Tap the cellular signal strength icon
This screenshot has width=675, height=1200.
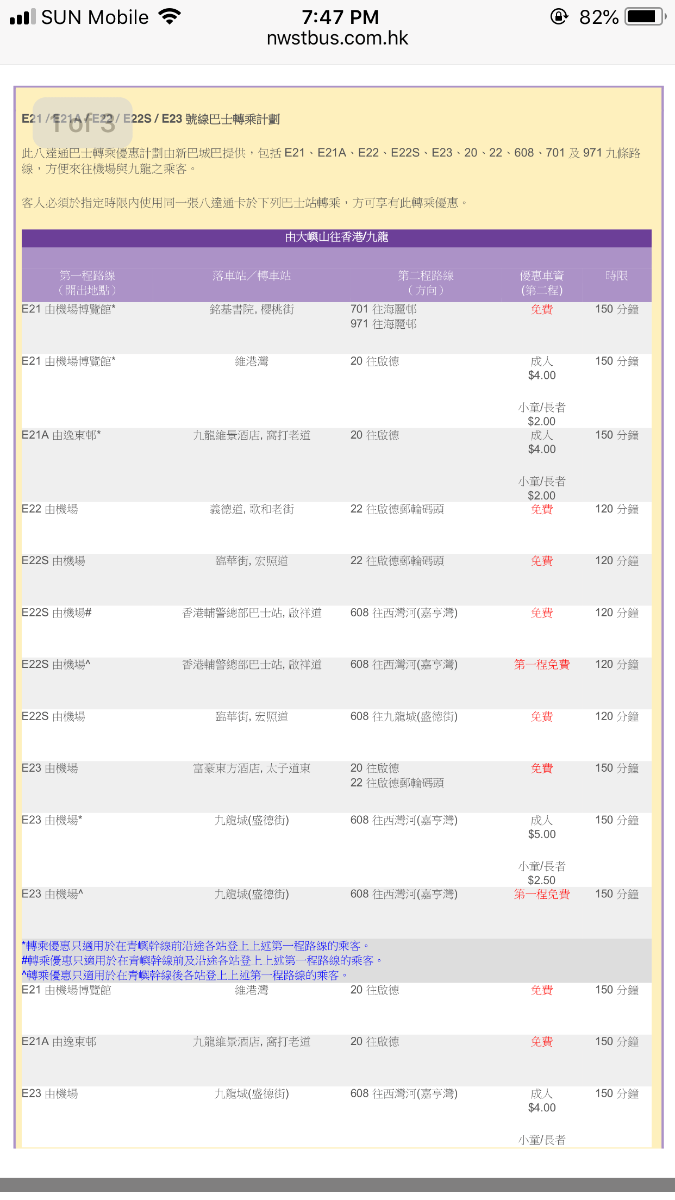[23, 17]
